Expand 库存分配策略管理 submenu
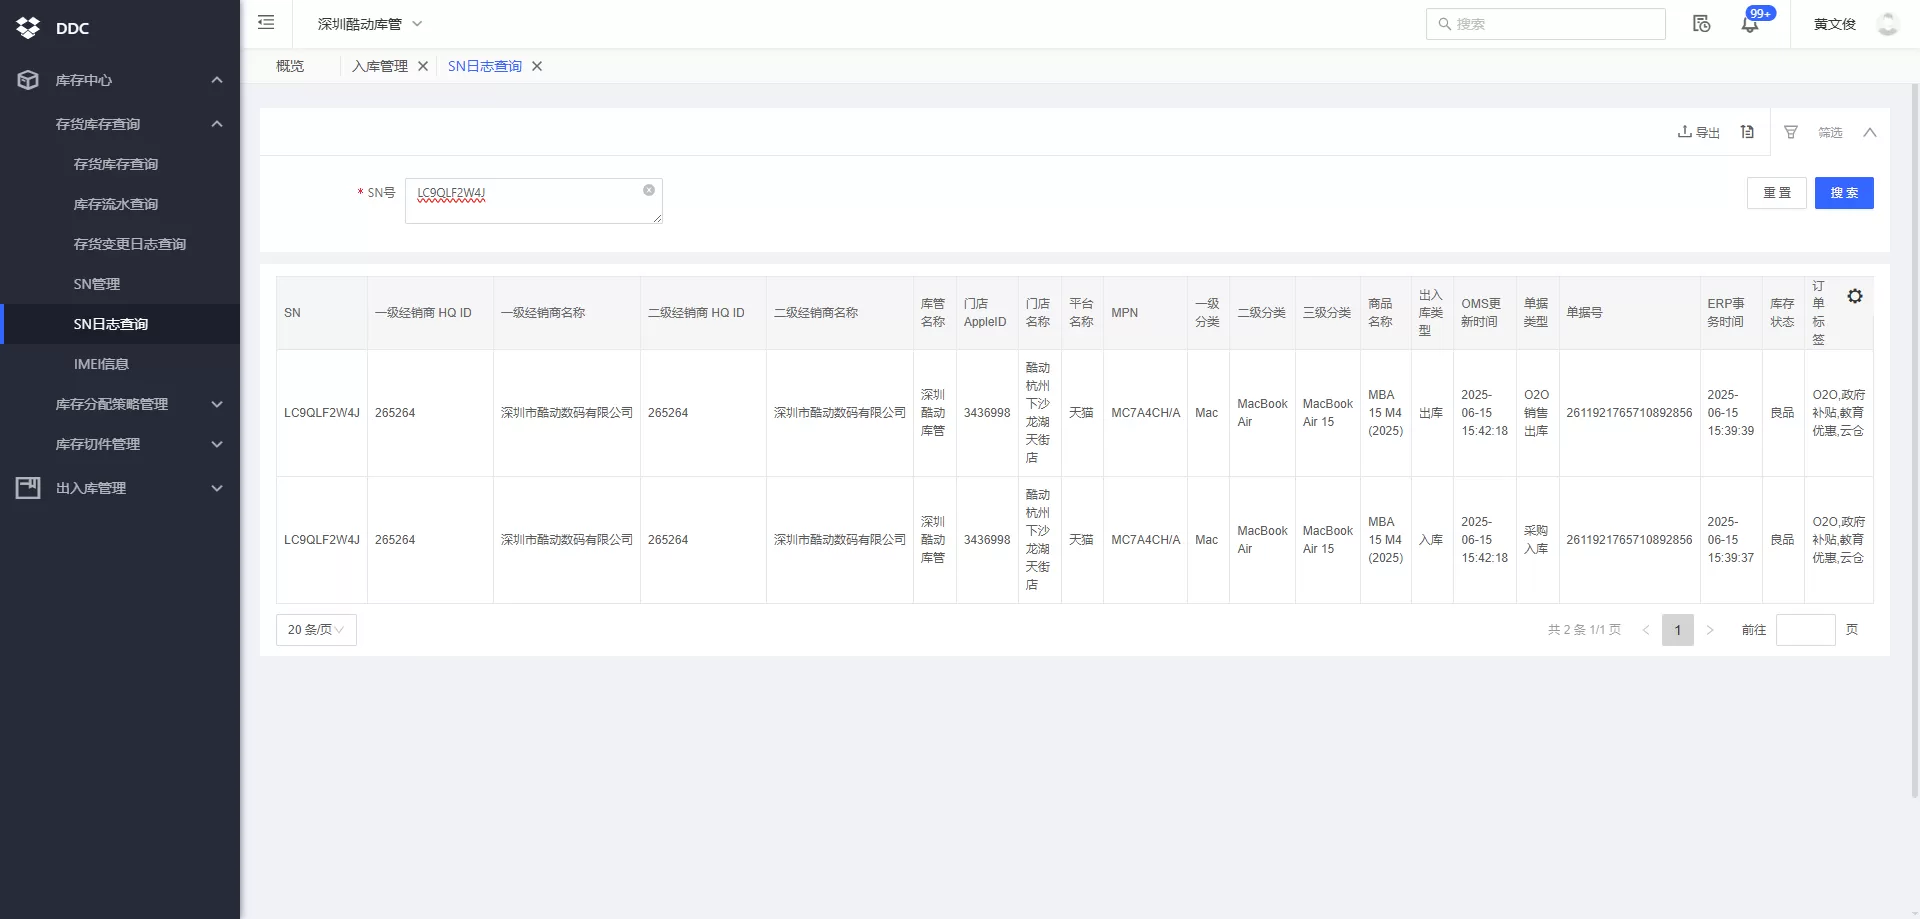The width and height of the screenshot is (1920, 919). coord(138,404)
